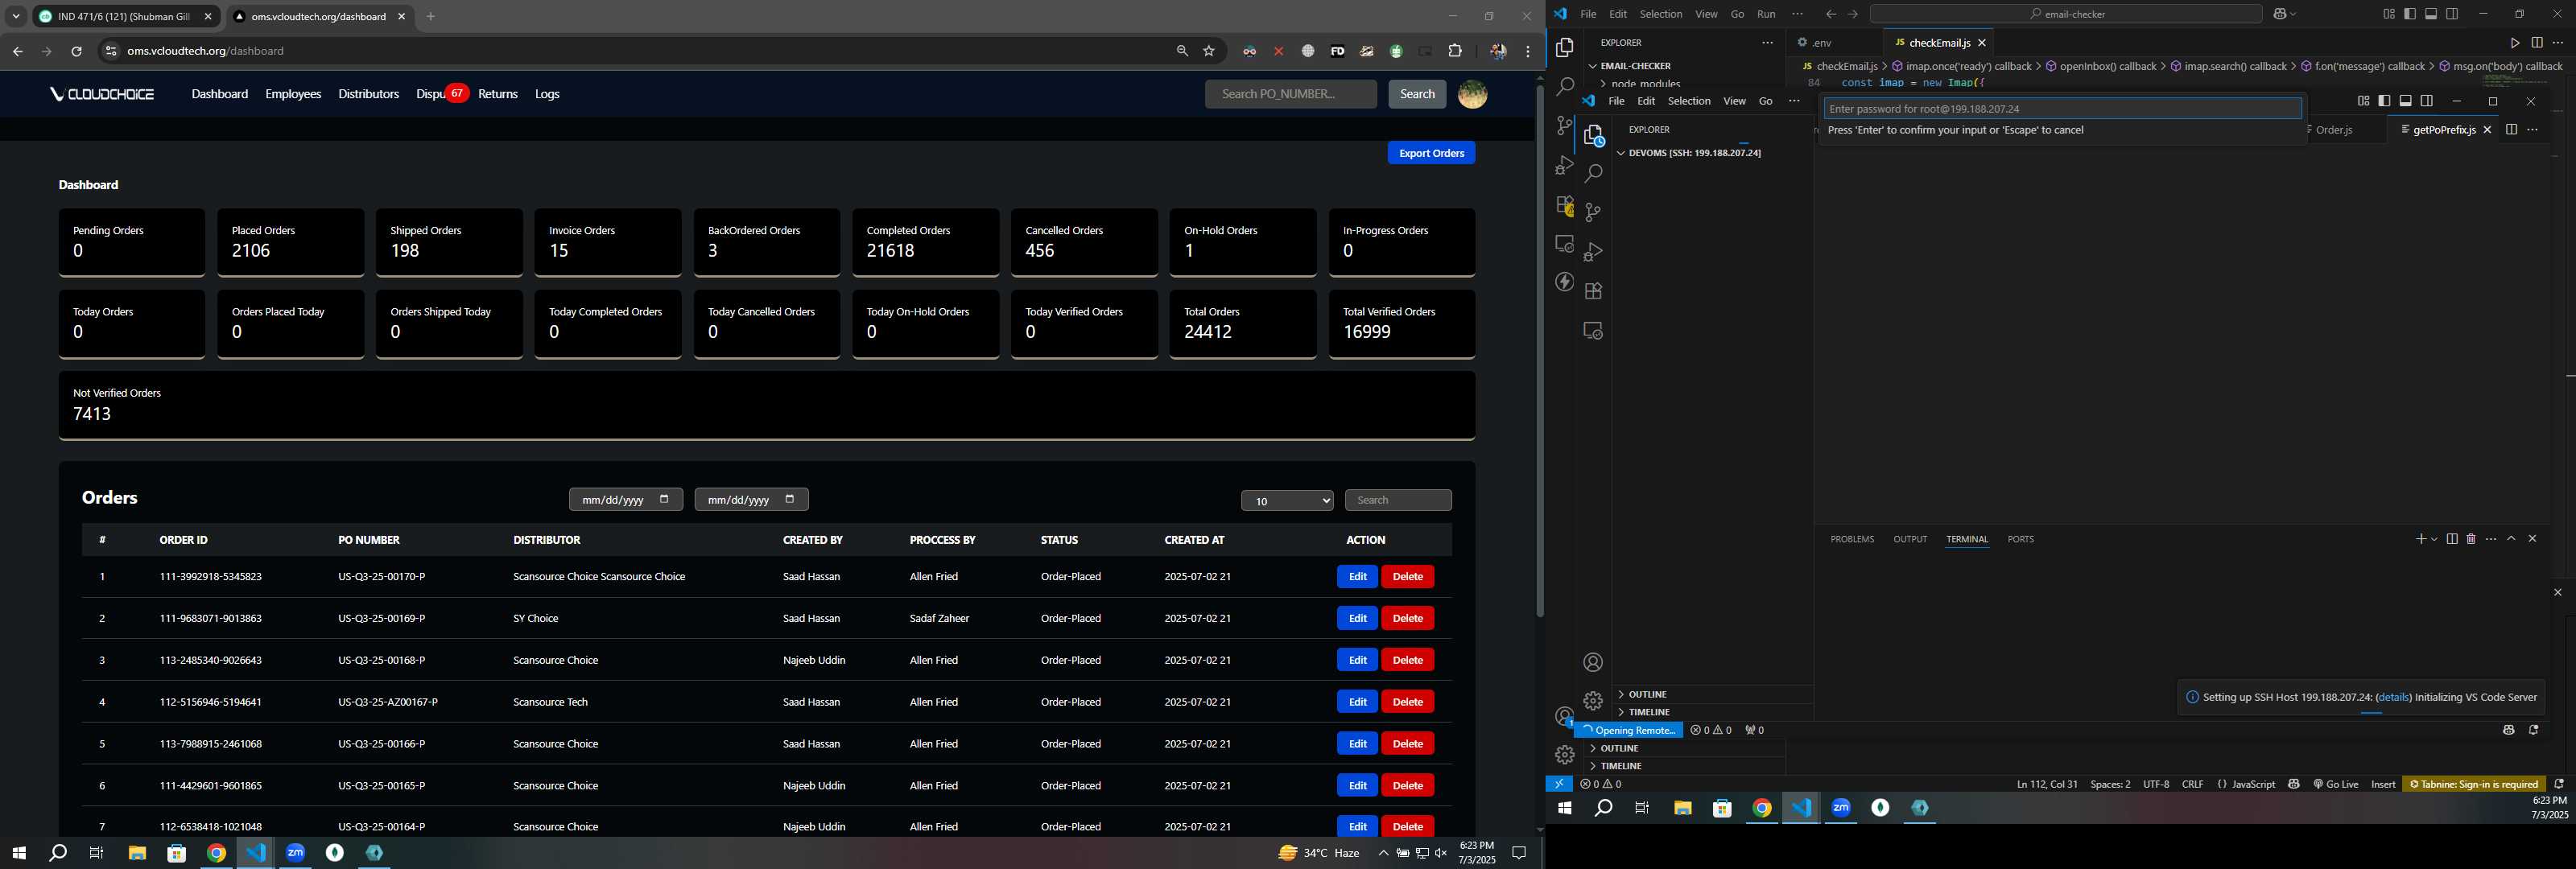The height and width of the screenshot is (869, 2576).
Task: Open Chrome zoom magnifier in address bar
Action: click(1182, 51)
